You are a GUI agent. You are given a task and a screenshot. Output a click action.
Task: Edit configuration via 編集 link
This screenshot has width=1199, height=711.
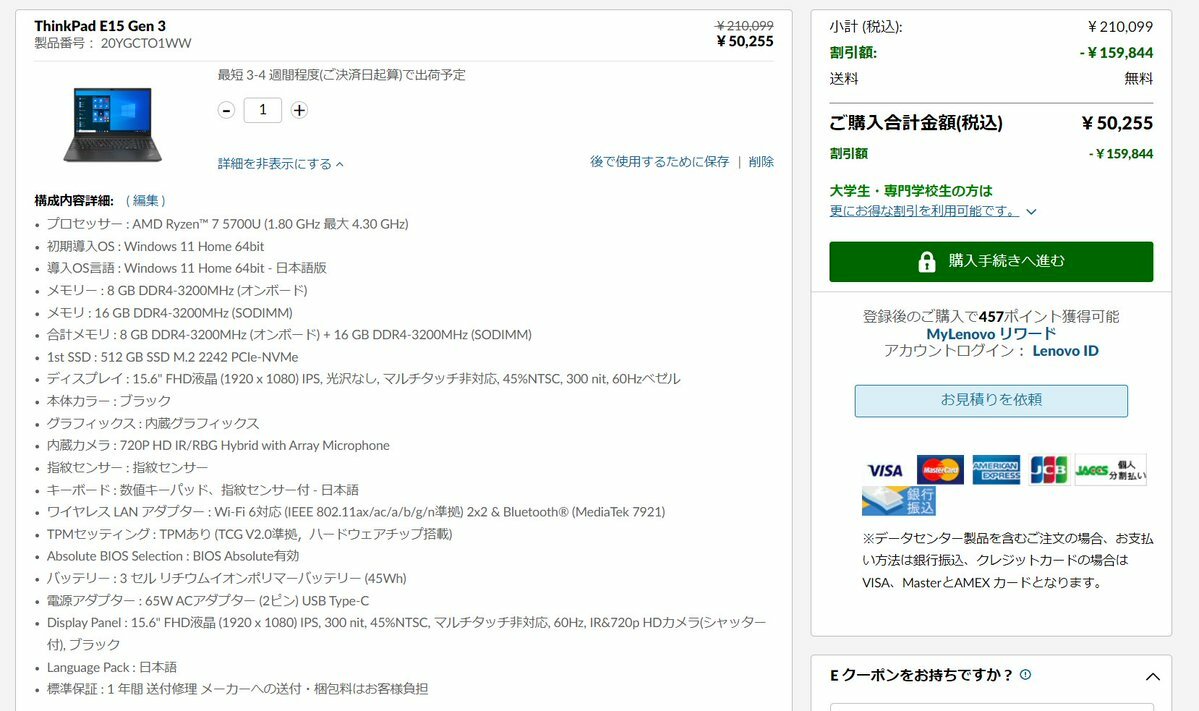click(x=145, y=200)
